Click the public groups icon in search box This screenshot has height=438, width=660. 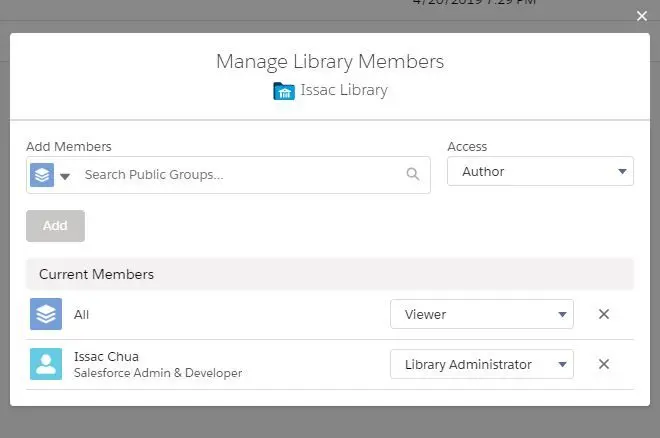[x=42, y=175]
